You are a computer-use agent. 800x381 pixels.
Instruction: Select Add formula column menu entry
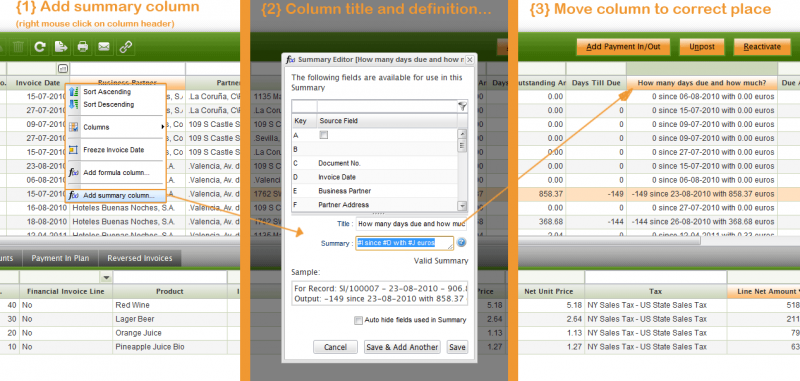(x=115, y=172)
